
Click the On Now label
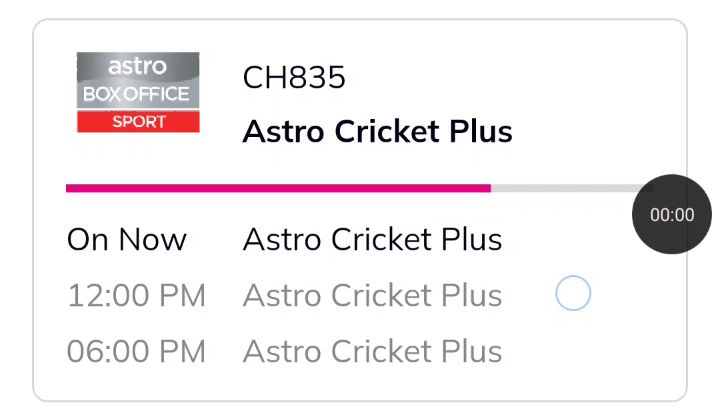[x=127, y=240]
